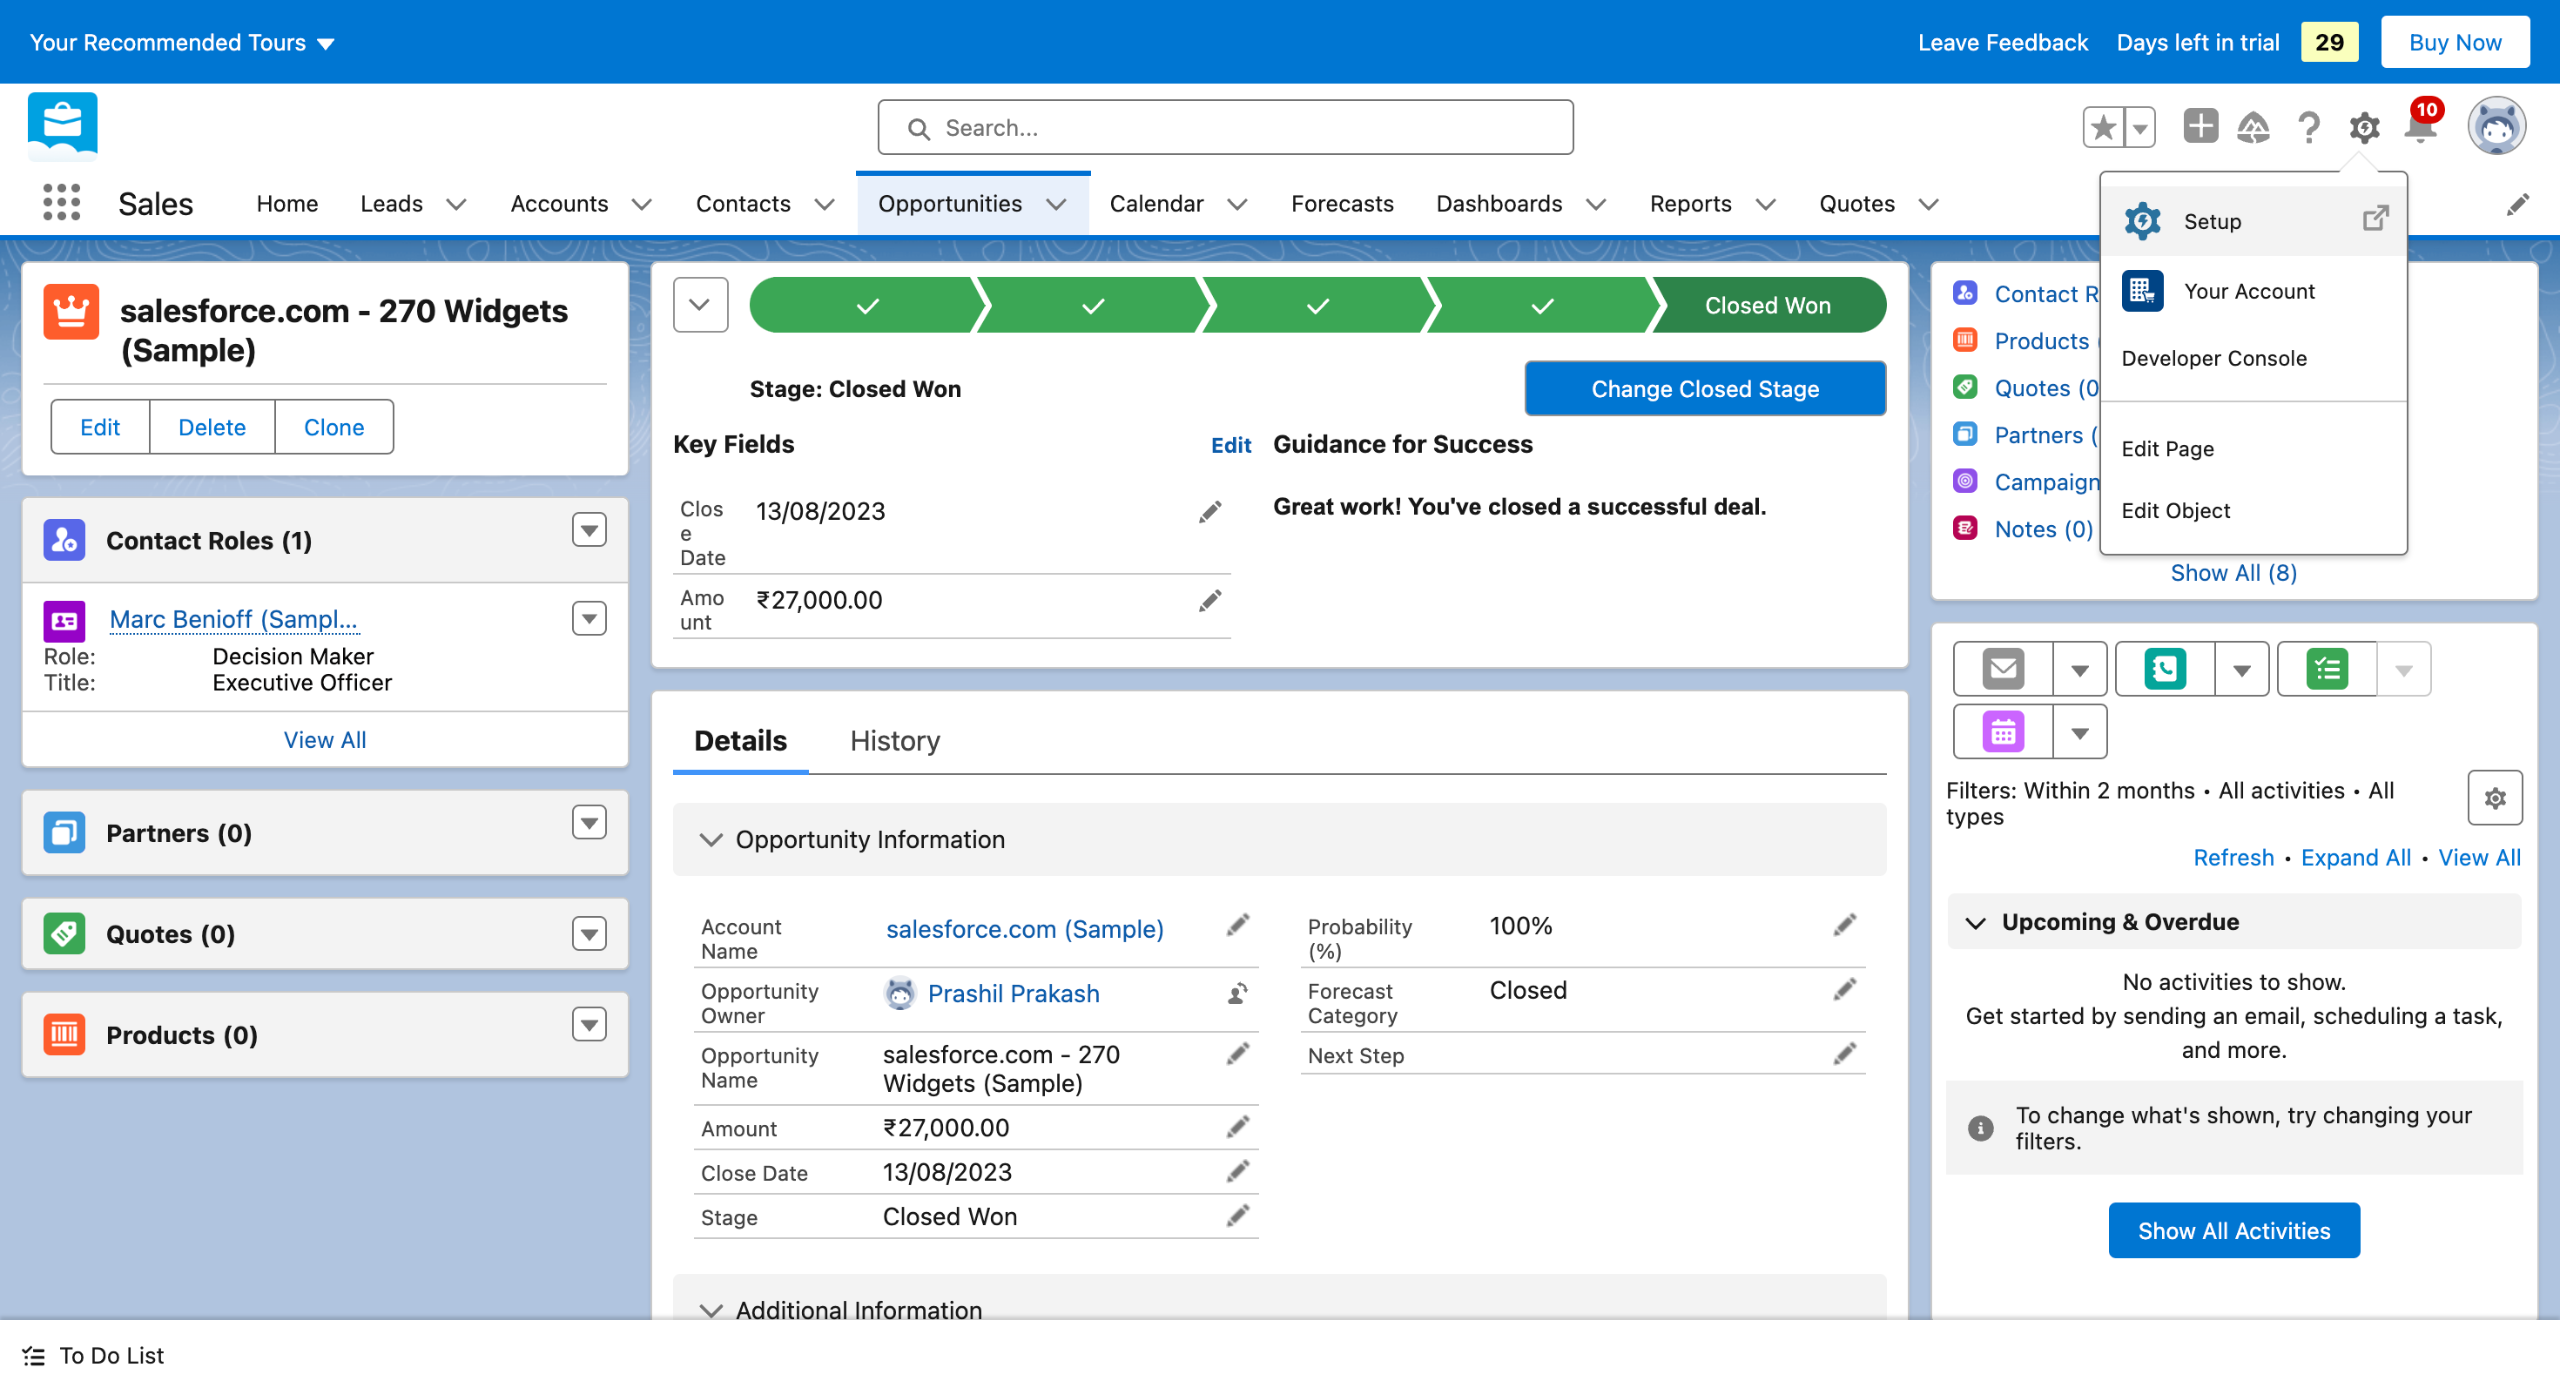Click the pencil icon to edit navigation bar

pos(2518,204)
